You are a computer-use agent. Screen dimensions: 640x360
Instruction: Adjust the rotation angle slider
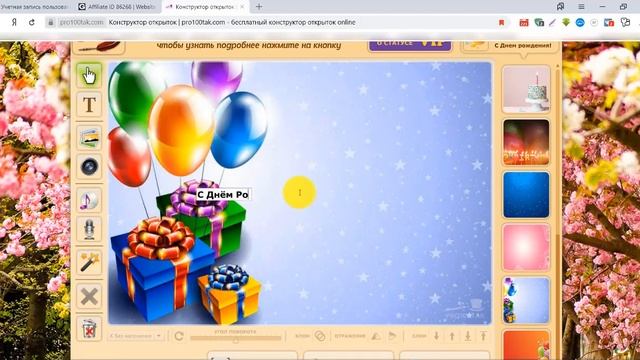[x=236, y=338]
